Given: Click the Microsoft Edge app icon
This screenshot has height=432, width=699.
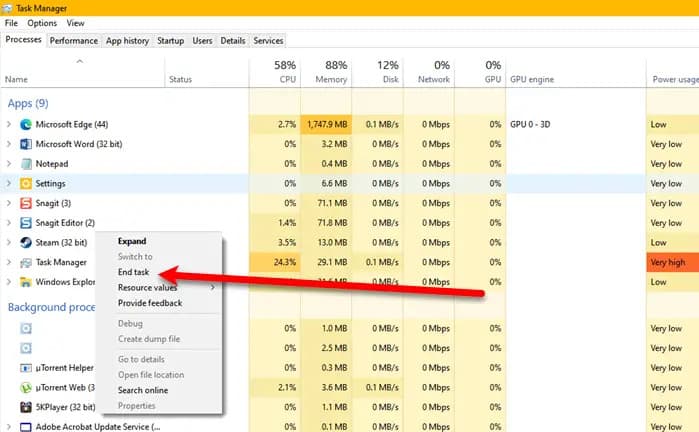Looking at the screenshot, I should 26,124.
